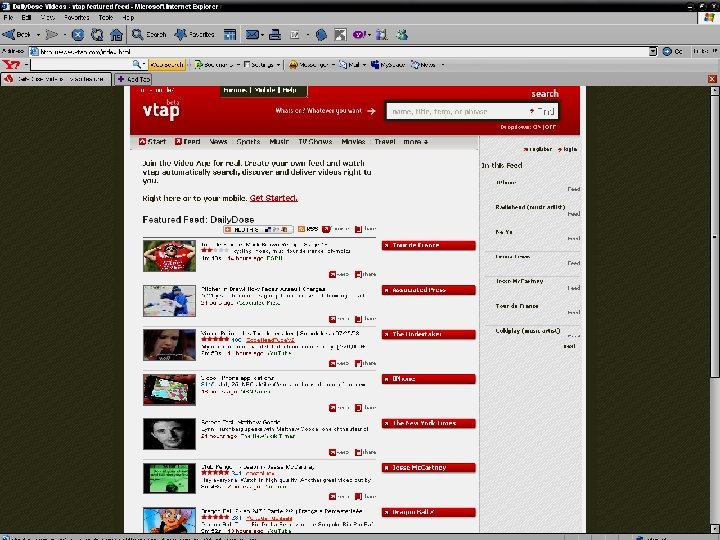The image size is (720, 540).
Task: Click the Web Search button on Yahoo toolbar
Action: pyautogui.click(x=167, y=65)
